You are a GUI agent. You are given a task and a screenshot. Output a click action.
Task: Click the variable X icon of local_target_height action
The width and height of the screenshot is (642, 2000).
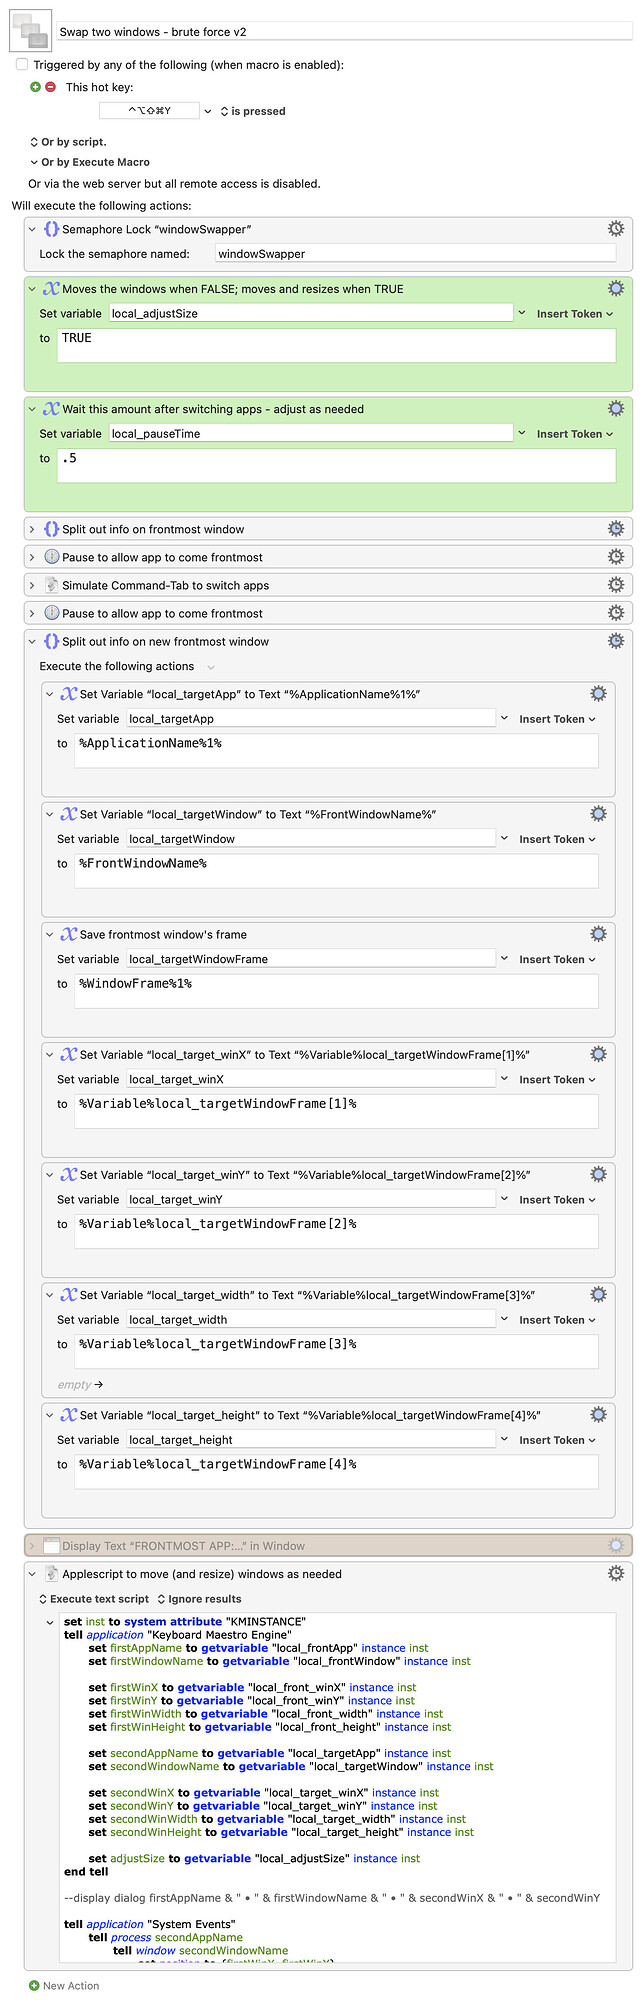(x=69, y=1415)
